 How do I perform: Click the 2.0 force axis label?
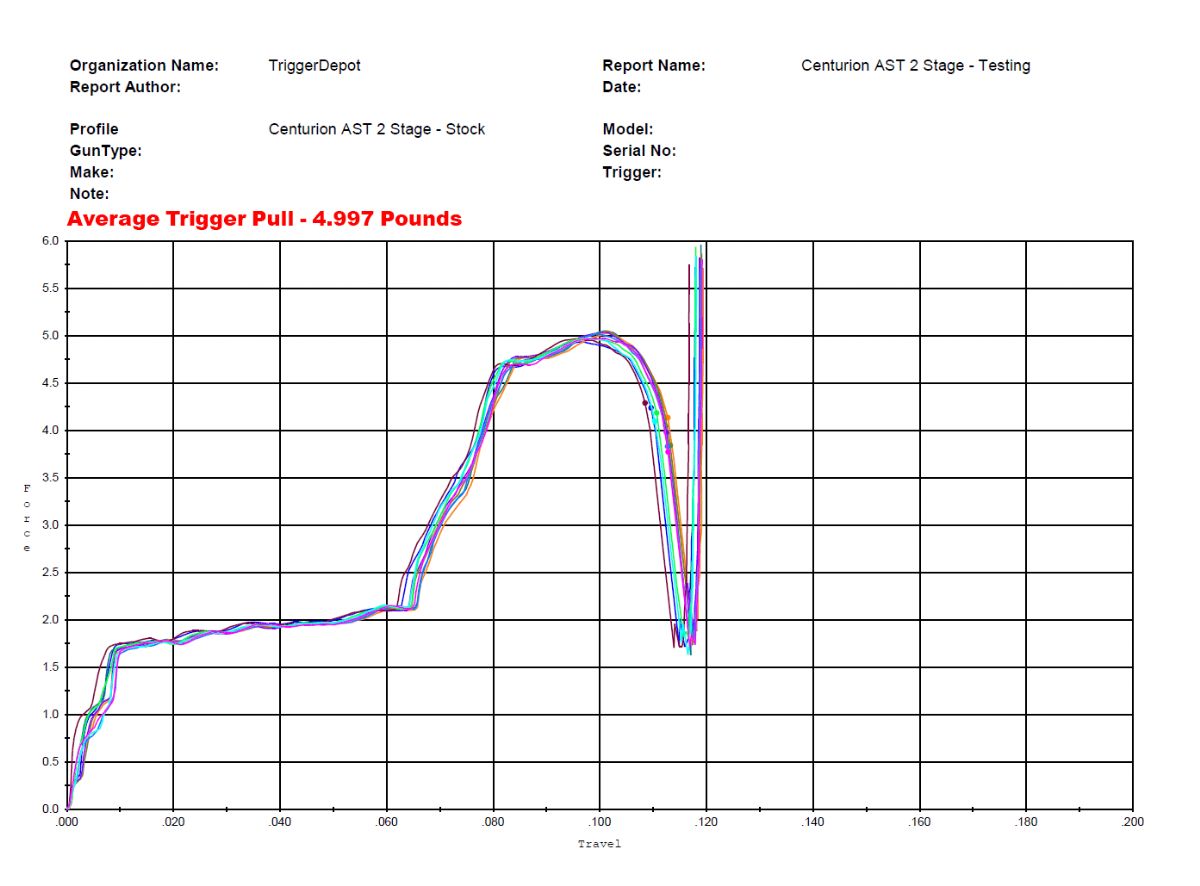[x=49, y=620]
